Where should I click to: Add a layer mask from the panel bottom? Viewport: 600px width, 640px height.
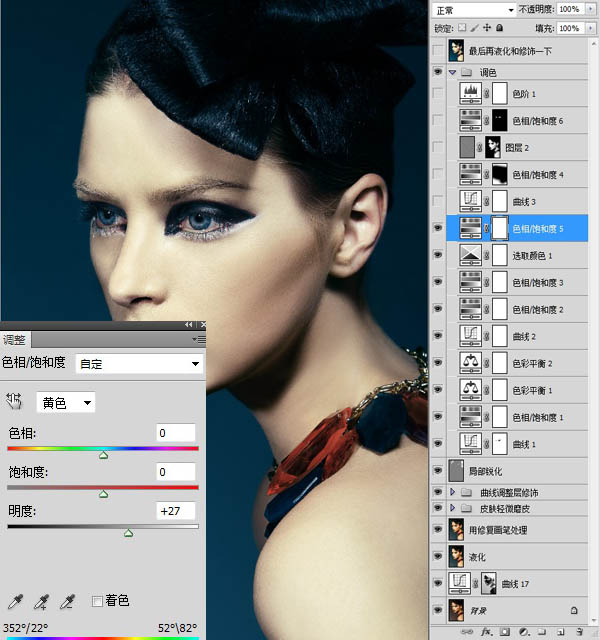(x=506, y=632)
